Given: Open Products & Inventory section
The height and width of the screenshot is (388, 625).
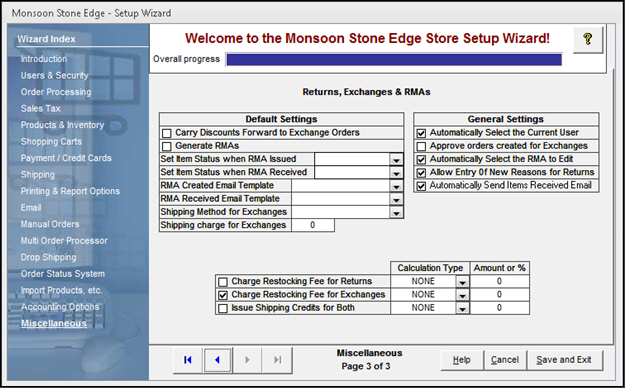Looking at the screenshot, I should coord(62,125).
